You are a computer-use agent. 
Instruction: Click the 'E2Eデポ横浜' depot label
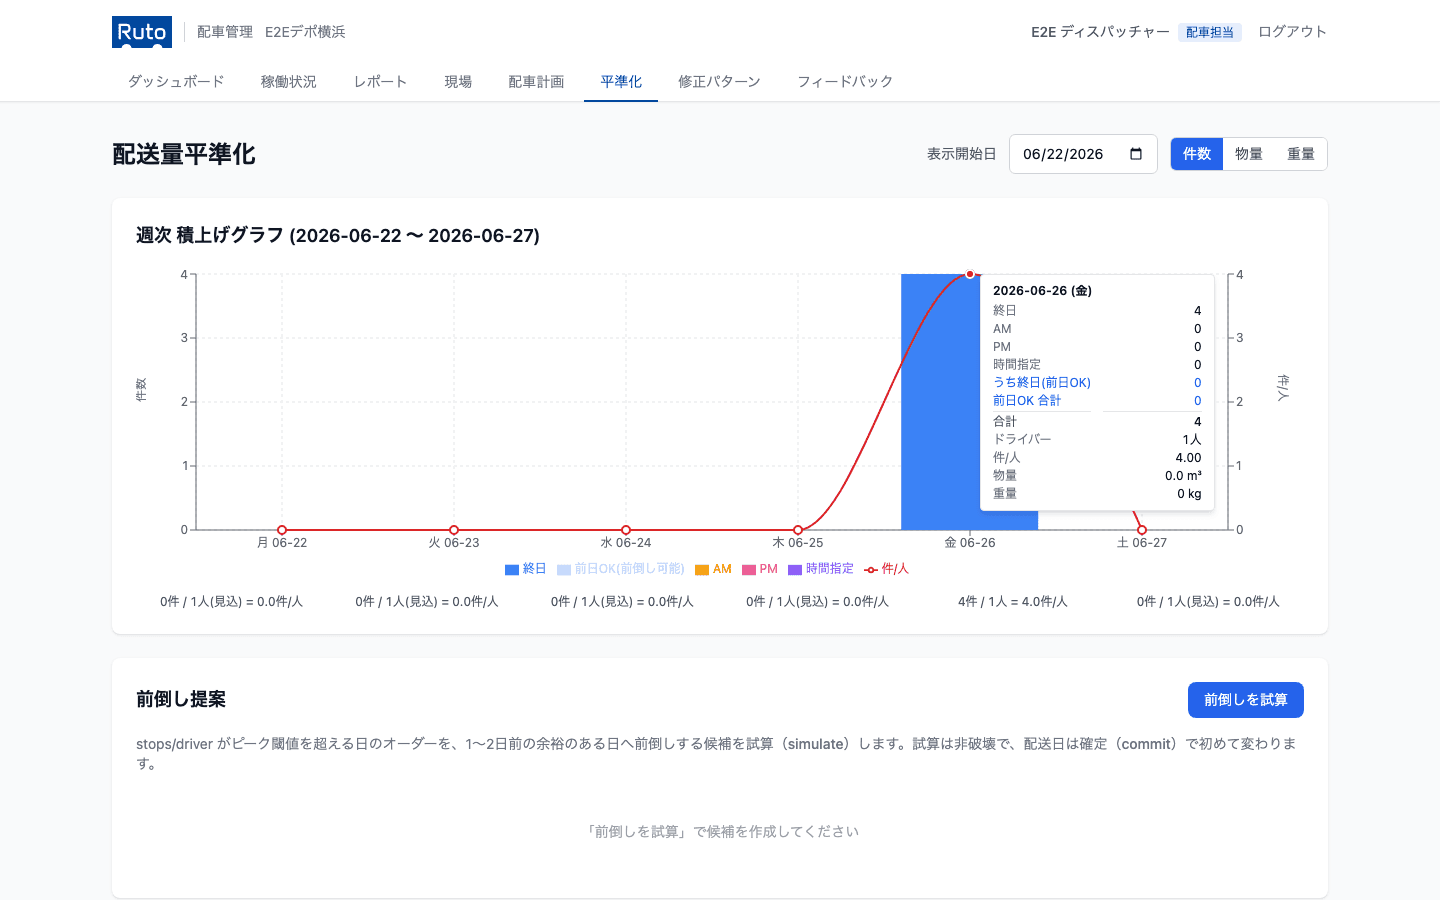[x=305, y=32]
